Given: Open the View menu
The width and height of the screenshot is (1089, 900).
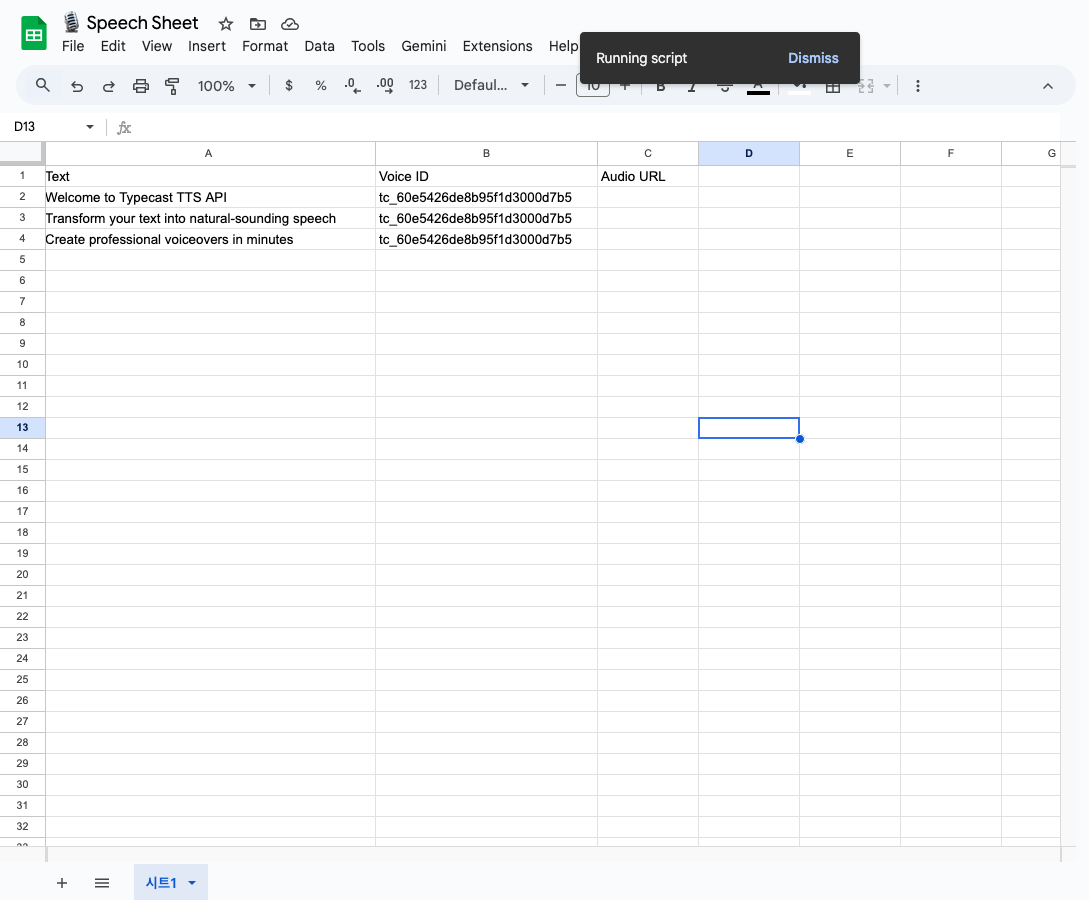Looking at the screenshot, I should tap(156, 46).
